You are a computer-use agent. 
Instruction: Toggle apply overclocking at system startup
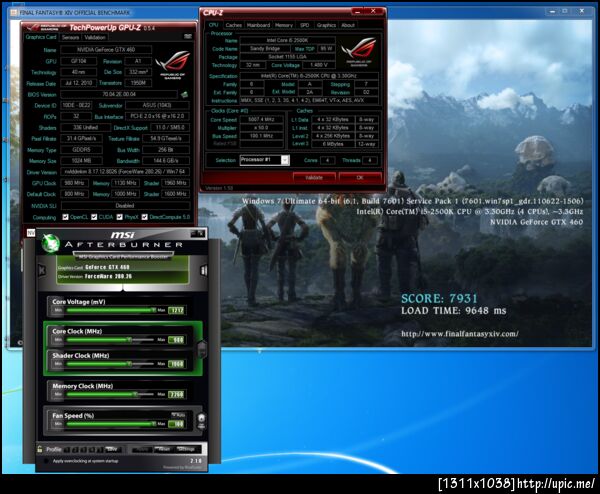click(46, 461)
